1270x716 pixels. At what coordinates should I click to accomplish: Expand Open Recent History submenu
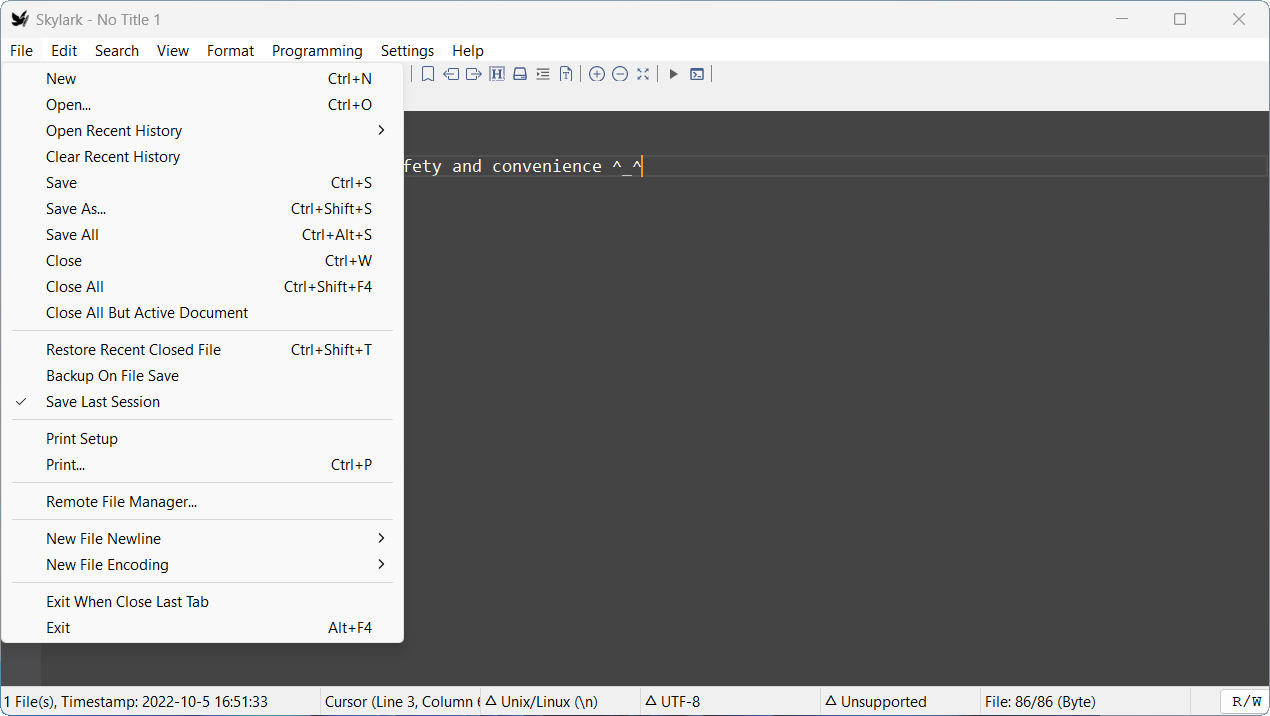coord(202,131)
